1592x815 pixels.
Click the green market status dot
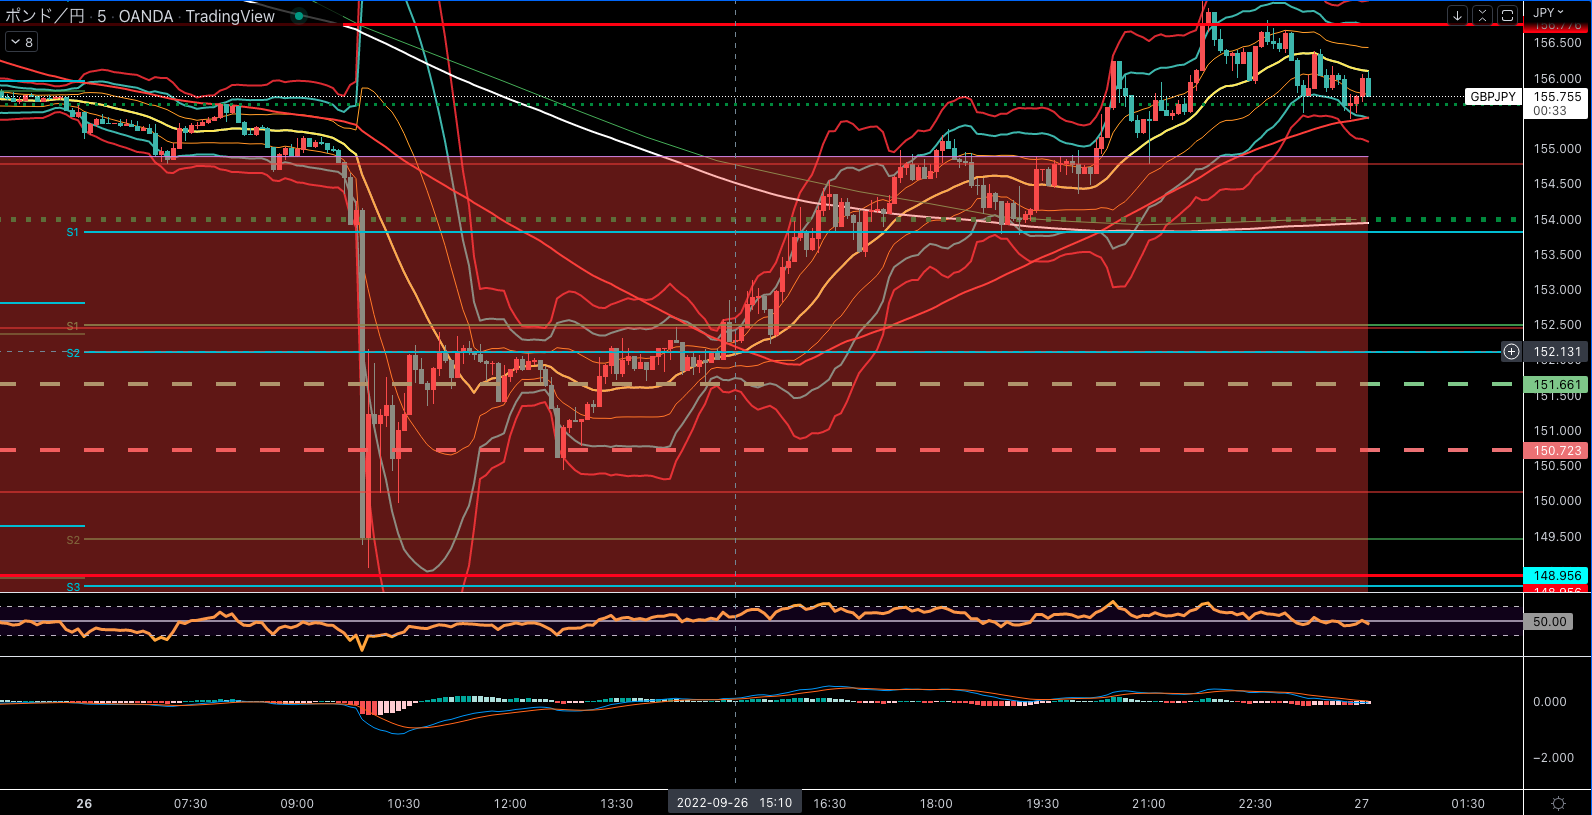[299, 16]
